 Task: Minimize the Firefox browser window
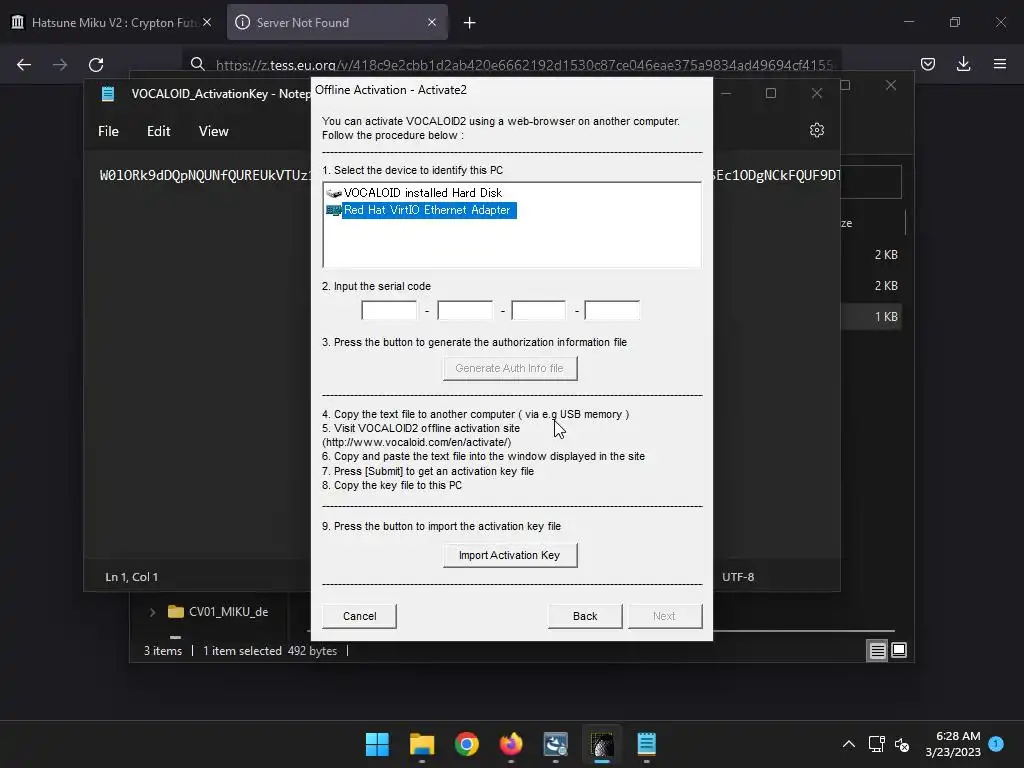908,22
